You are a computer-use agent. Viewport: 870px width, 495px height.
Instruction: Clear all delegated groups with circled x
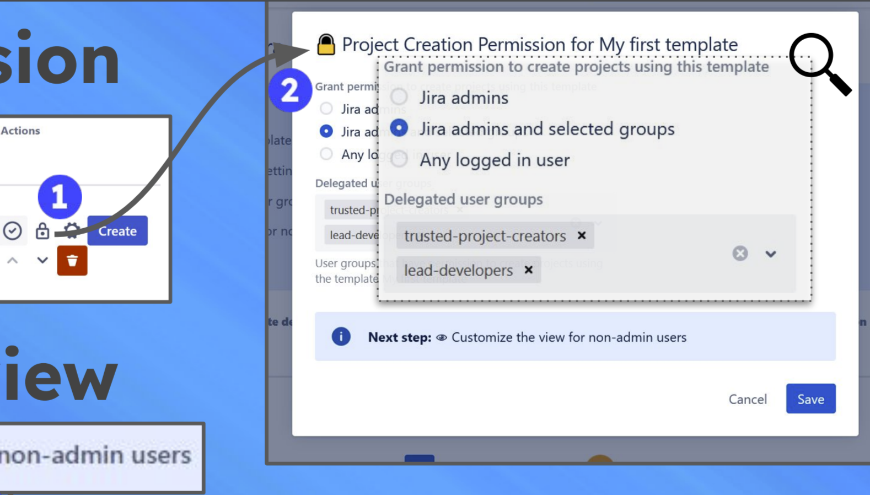point(740,254)
